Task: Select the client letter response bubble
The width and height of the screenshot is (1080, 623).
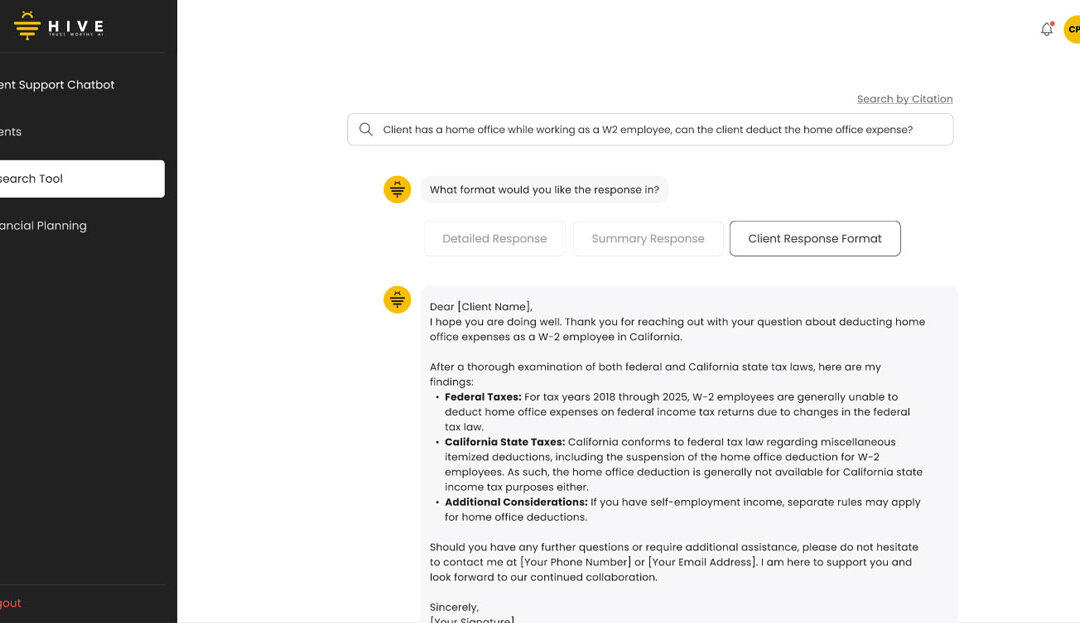Action: tap(690, 450)
